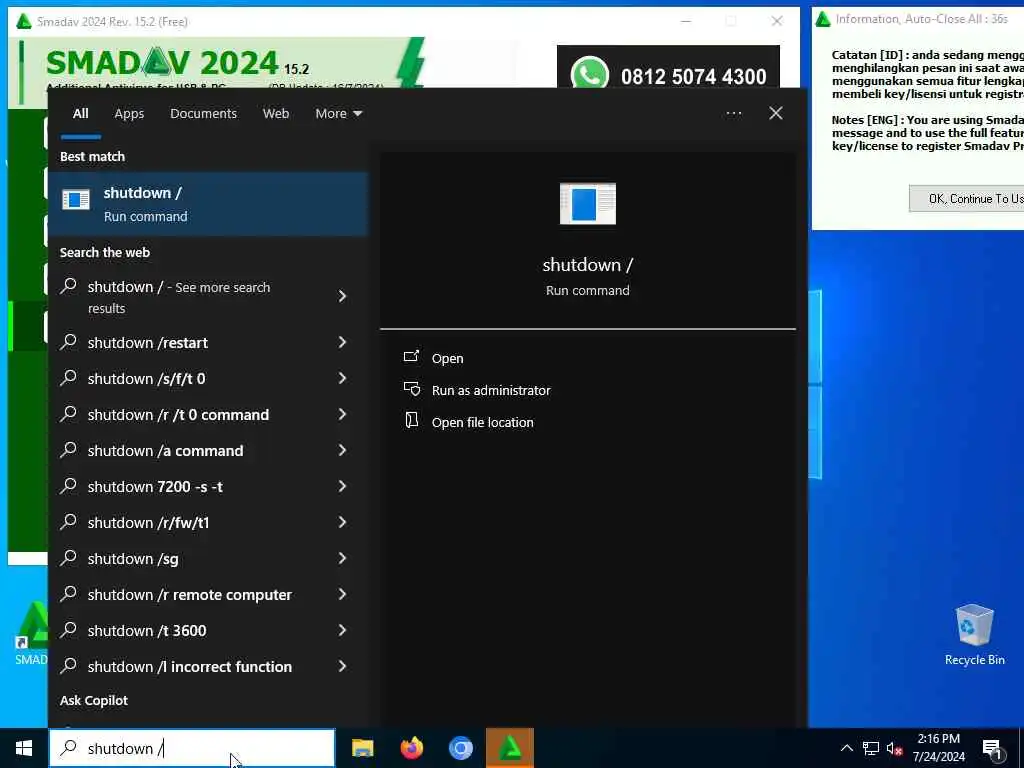Image resolution: width=1024 pixels, height=768 pixels.
Task: Open the taskbar clock showing 2:16 PM
Action: (938, 748)
